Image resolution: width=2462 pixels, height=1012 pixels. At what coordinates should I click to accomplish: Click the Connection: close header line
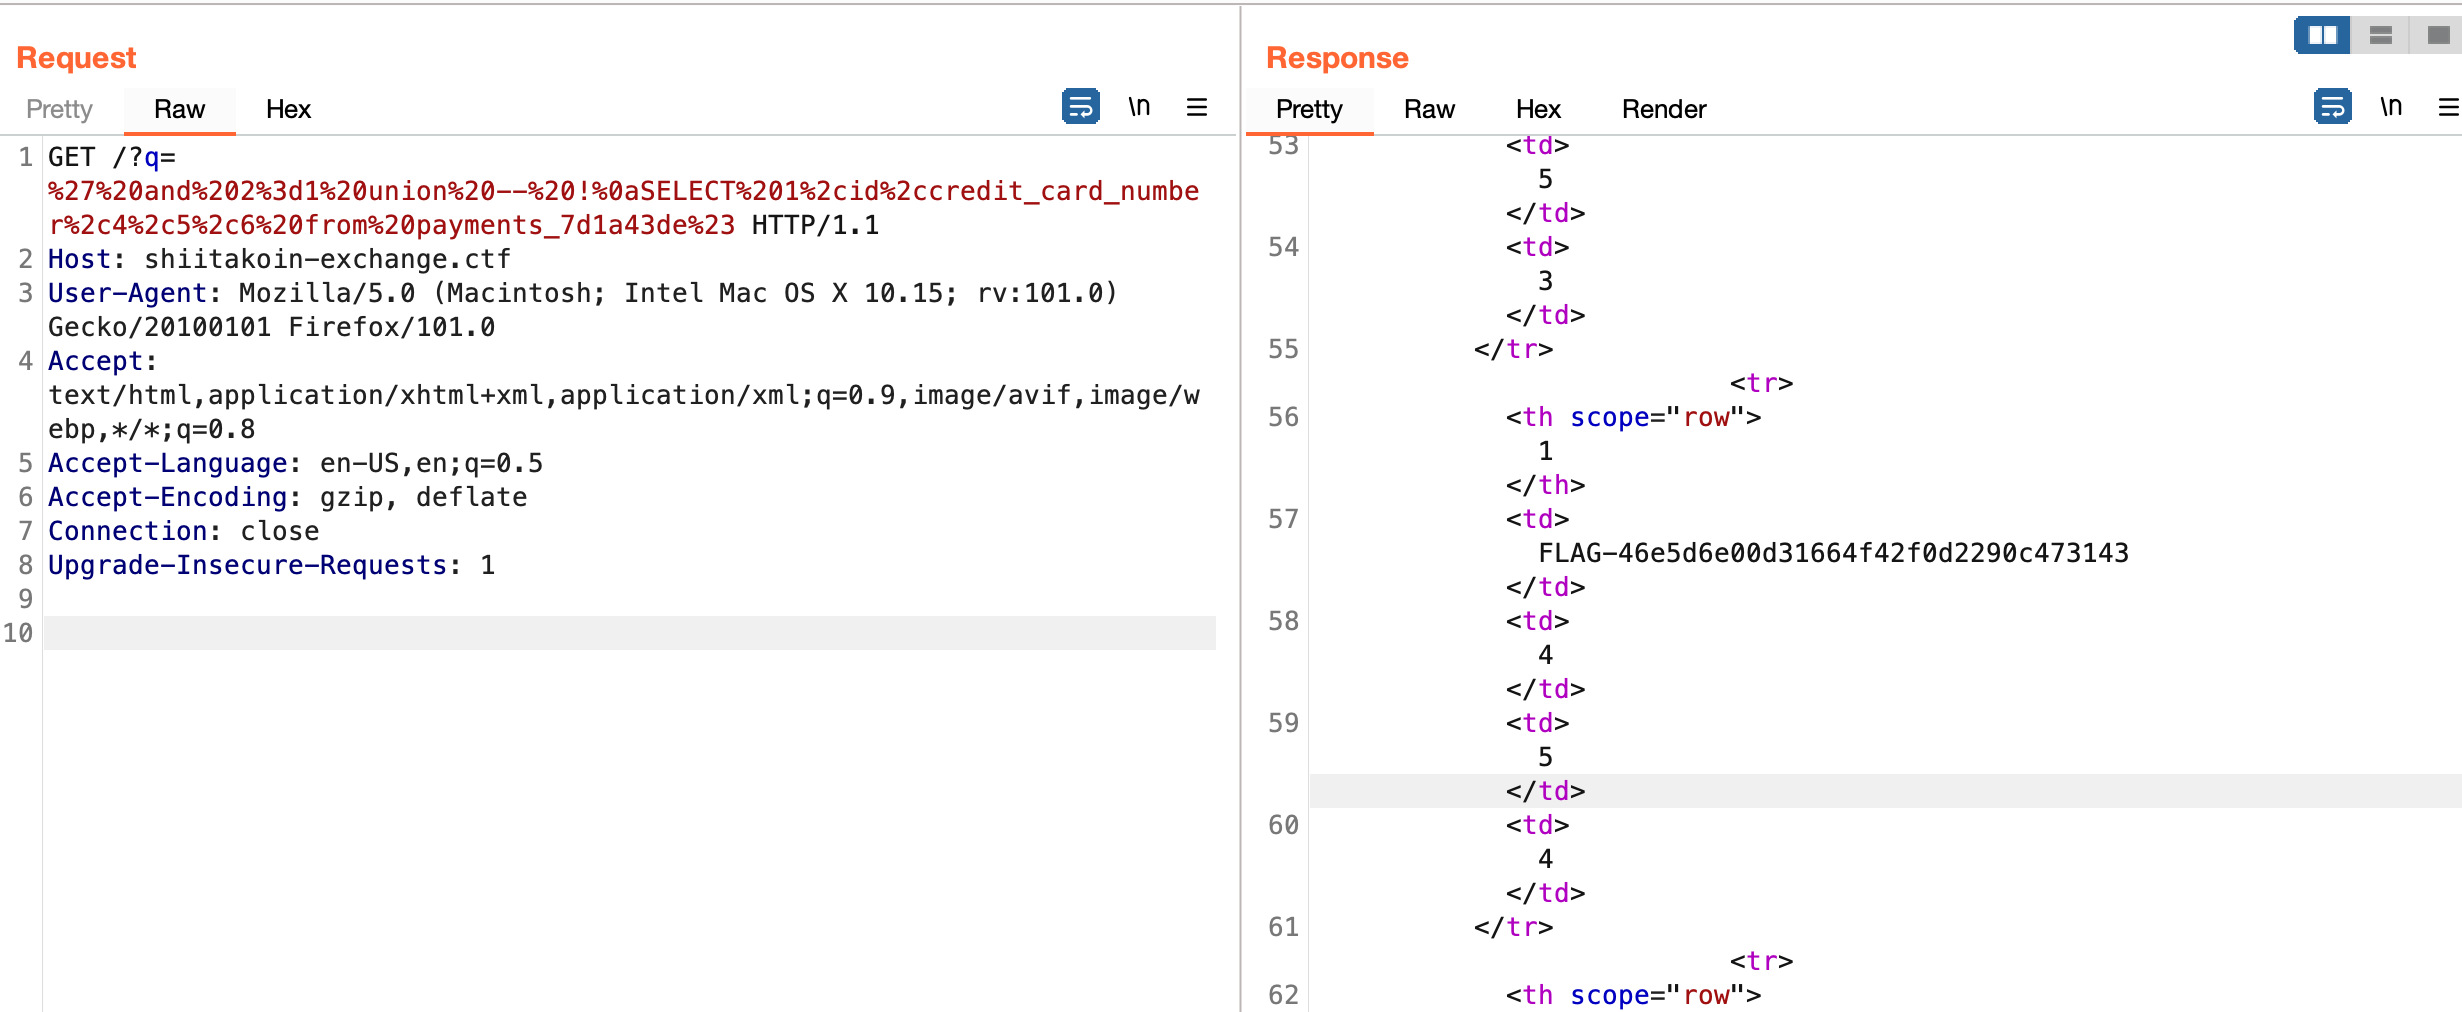184,531
